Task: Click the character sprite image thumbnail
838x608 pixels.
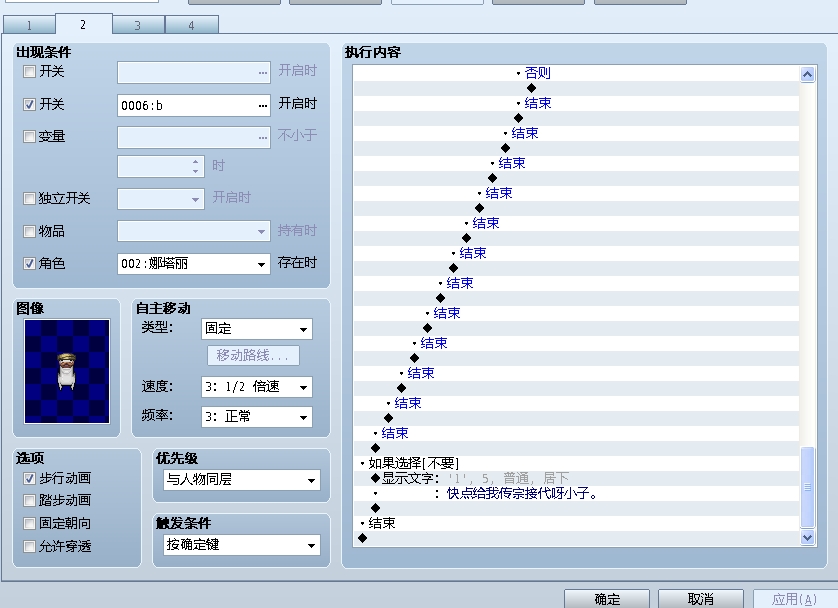Action: (x=67, y=371)
